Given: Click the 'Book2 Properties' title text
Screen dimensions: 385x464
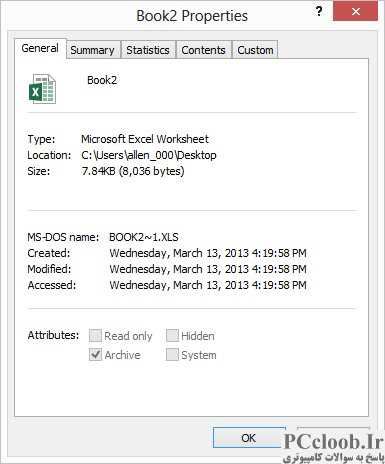Looking at the screenshot, I should click(x=192, y=16).
